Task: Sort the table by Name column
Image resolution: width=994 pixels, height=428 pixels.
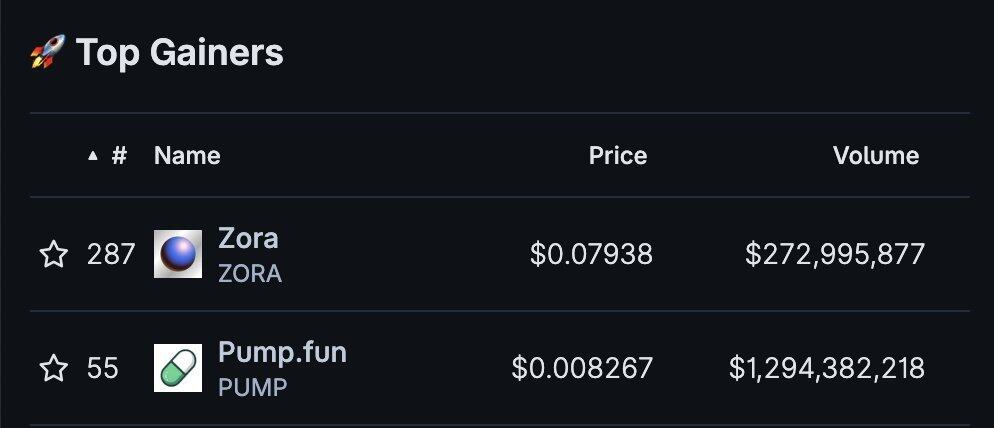Action: [187, 155]
